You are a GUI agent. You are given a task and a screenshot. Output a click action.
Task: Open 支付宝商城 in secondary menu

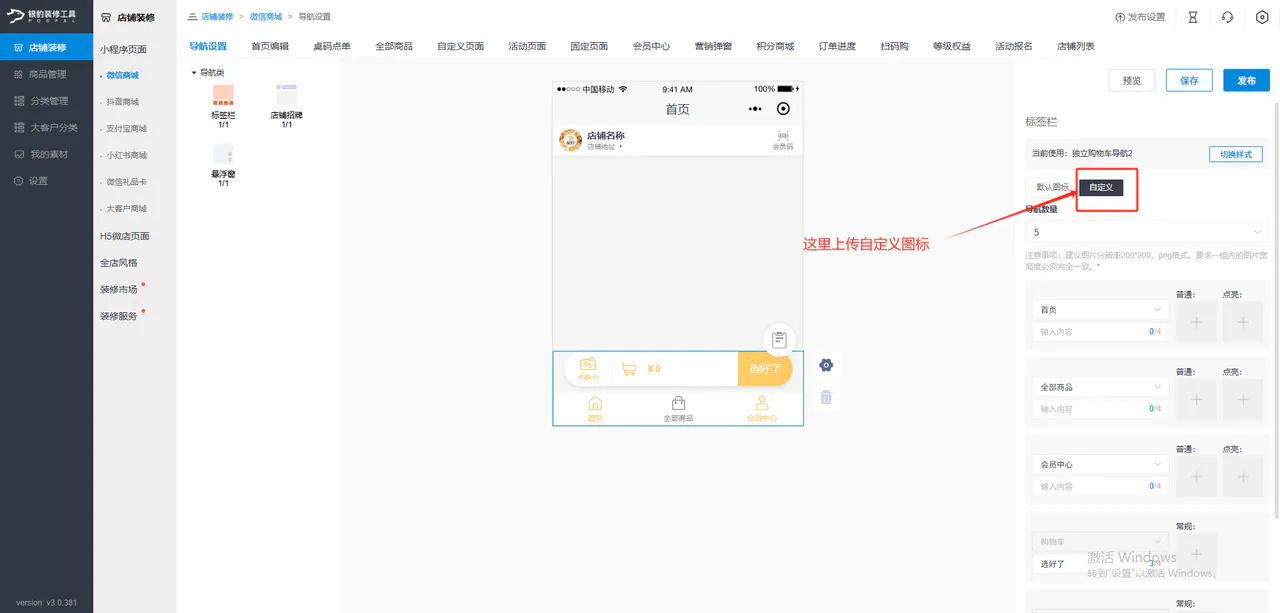(126, 129)
